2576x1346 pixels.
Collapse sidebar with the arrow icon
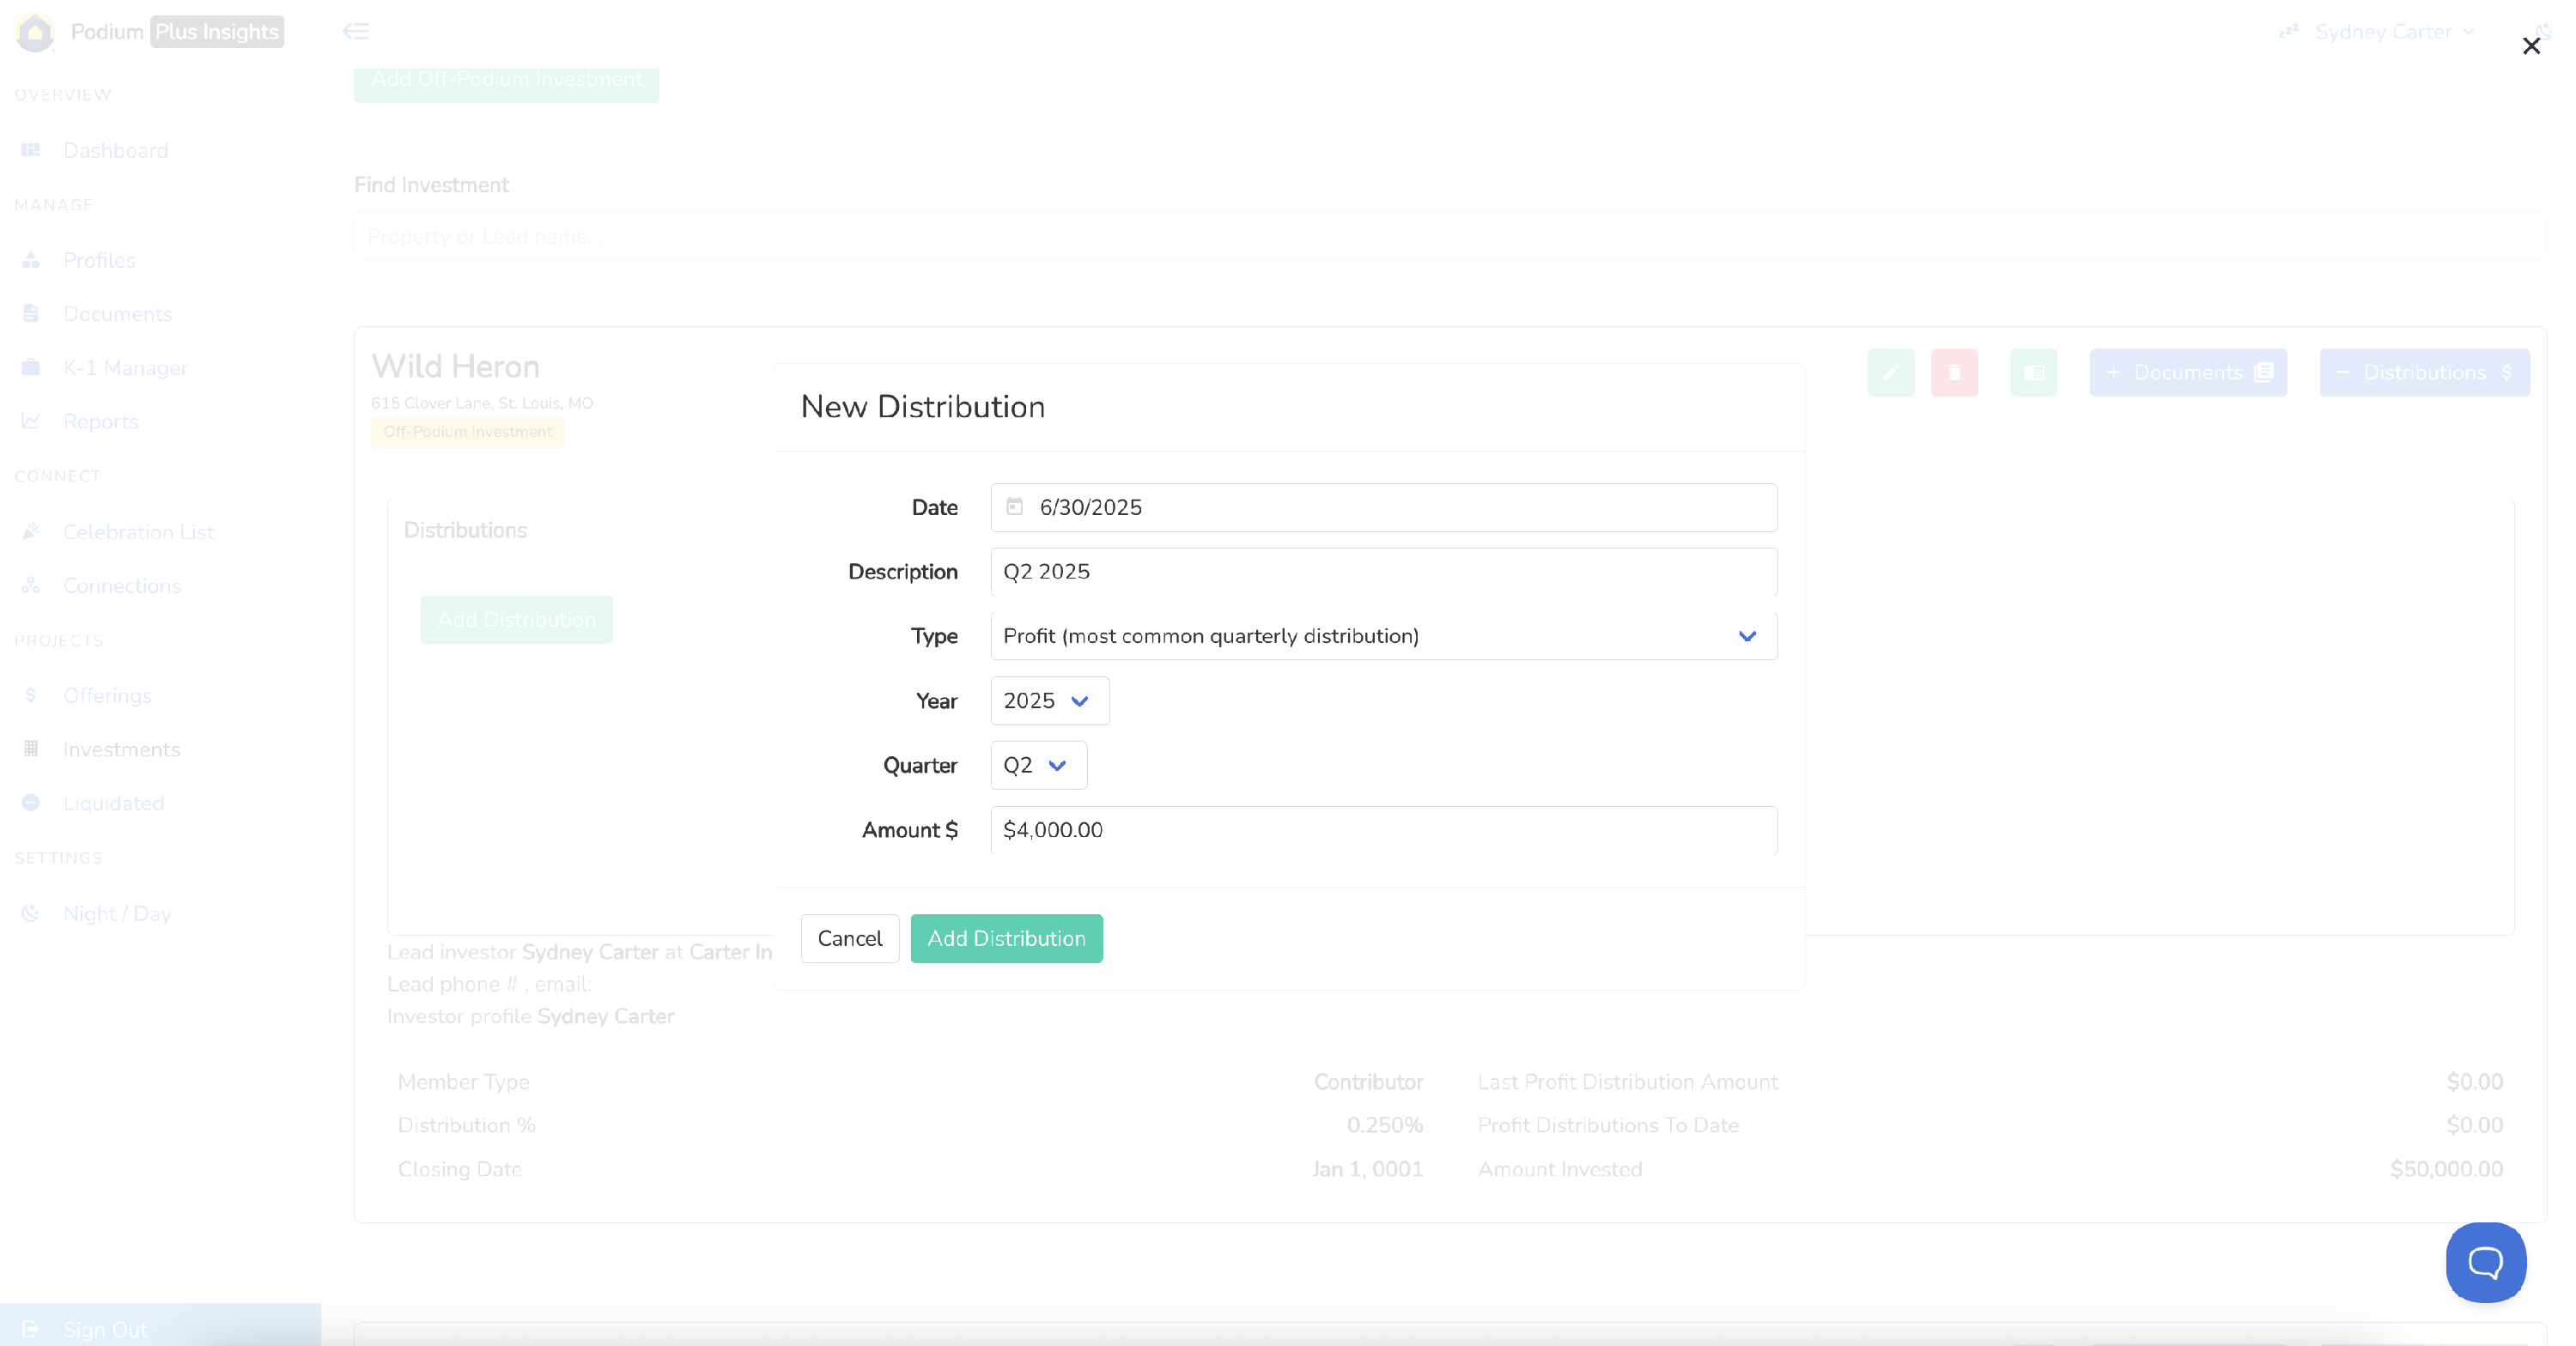[x=355, y=31]
